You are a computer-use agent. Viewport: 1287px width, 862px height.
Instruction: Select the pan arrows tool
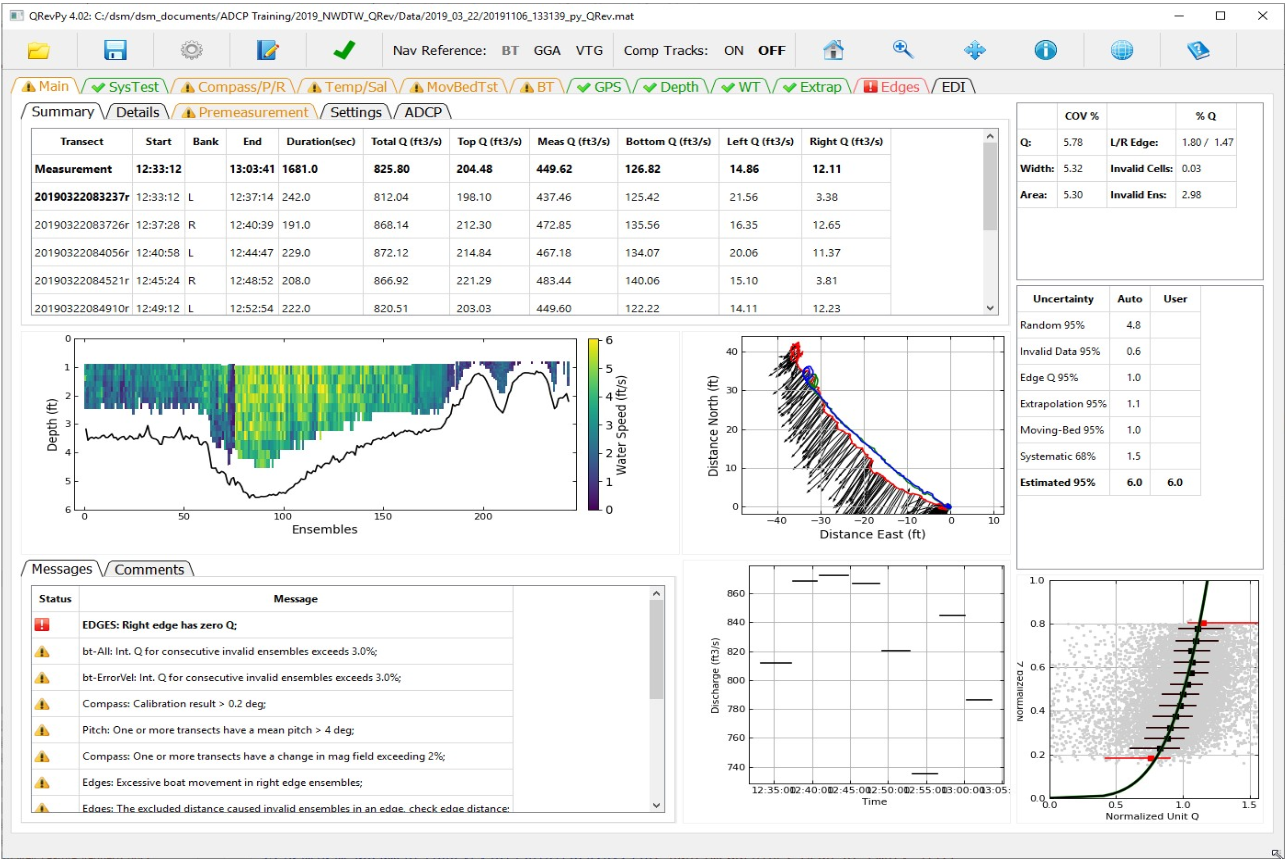[x=974, y=50]
